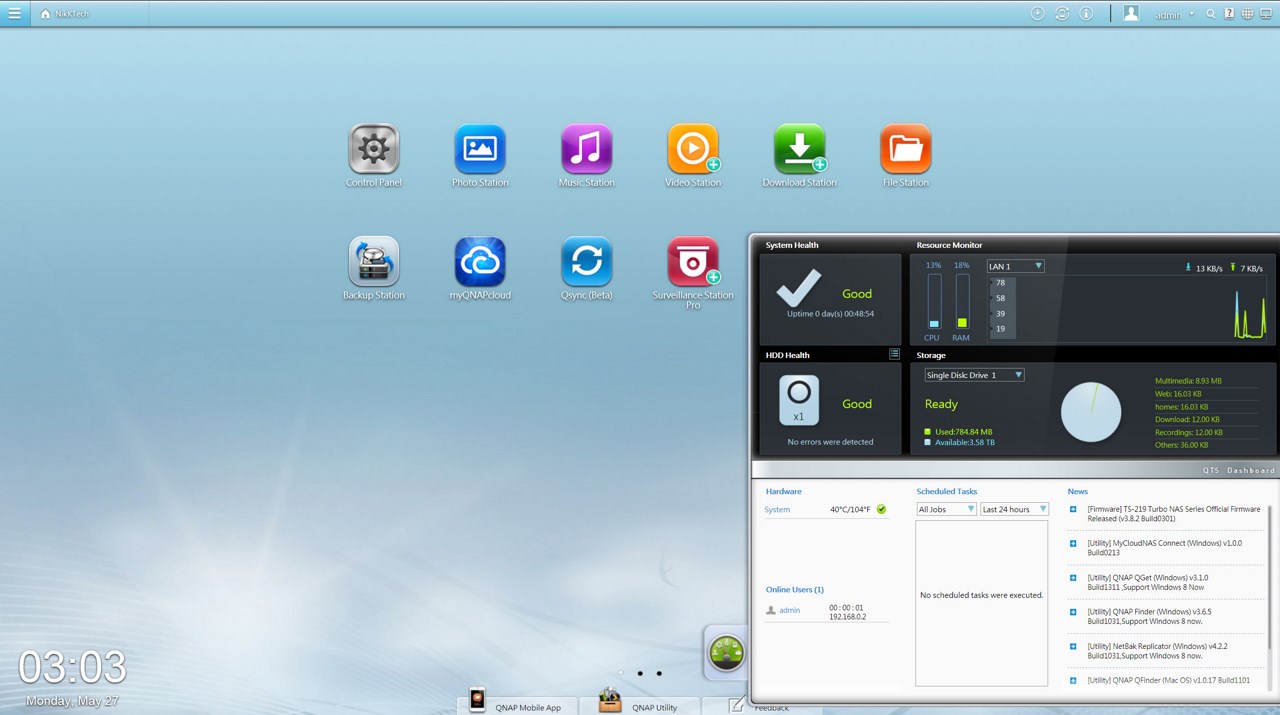Open the Scheduled Tasks section heading
Image resolution: width=1280 pixels, height=715 pixels.
tap(947, 491)
